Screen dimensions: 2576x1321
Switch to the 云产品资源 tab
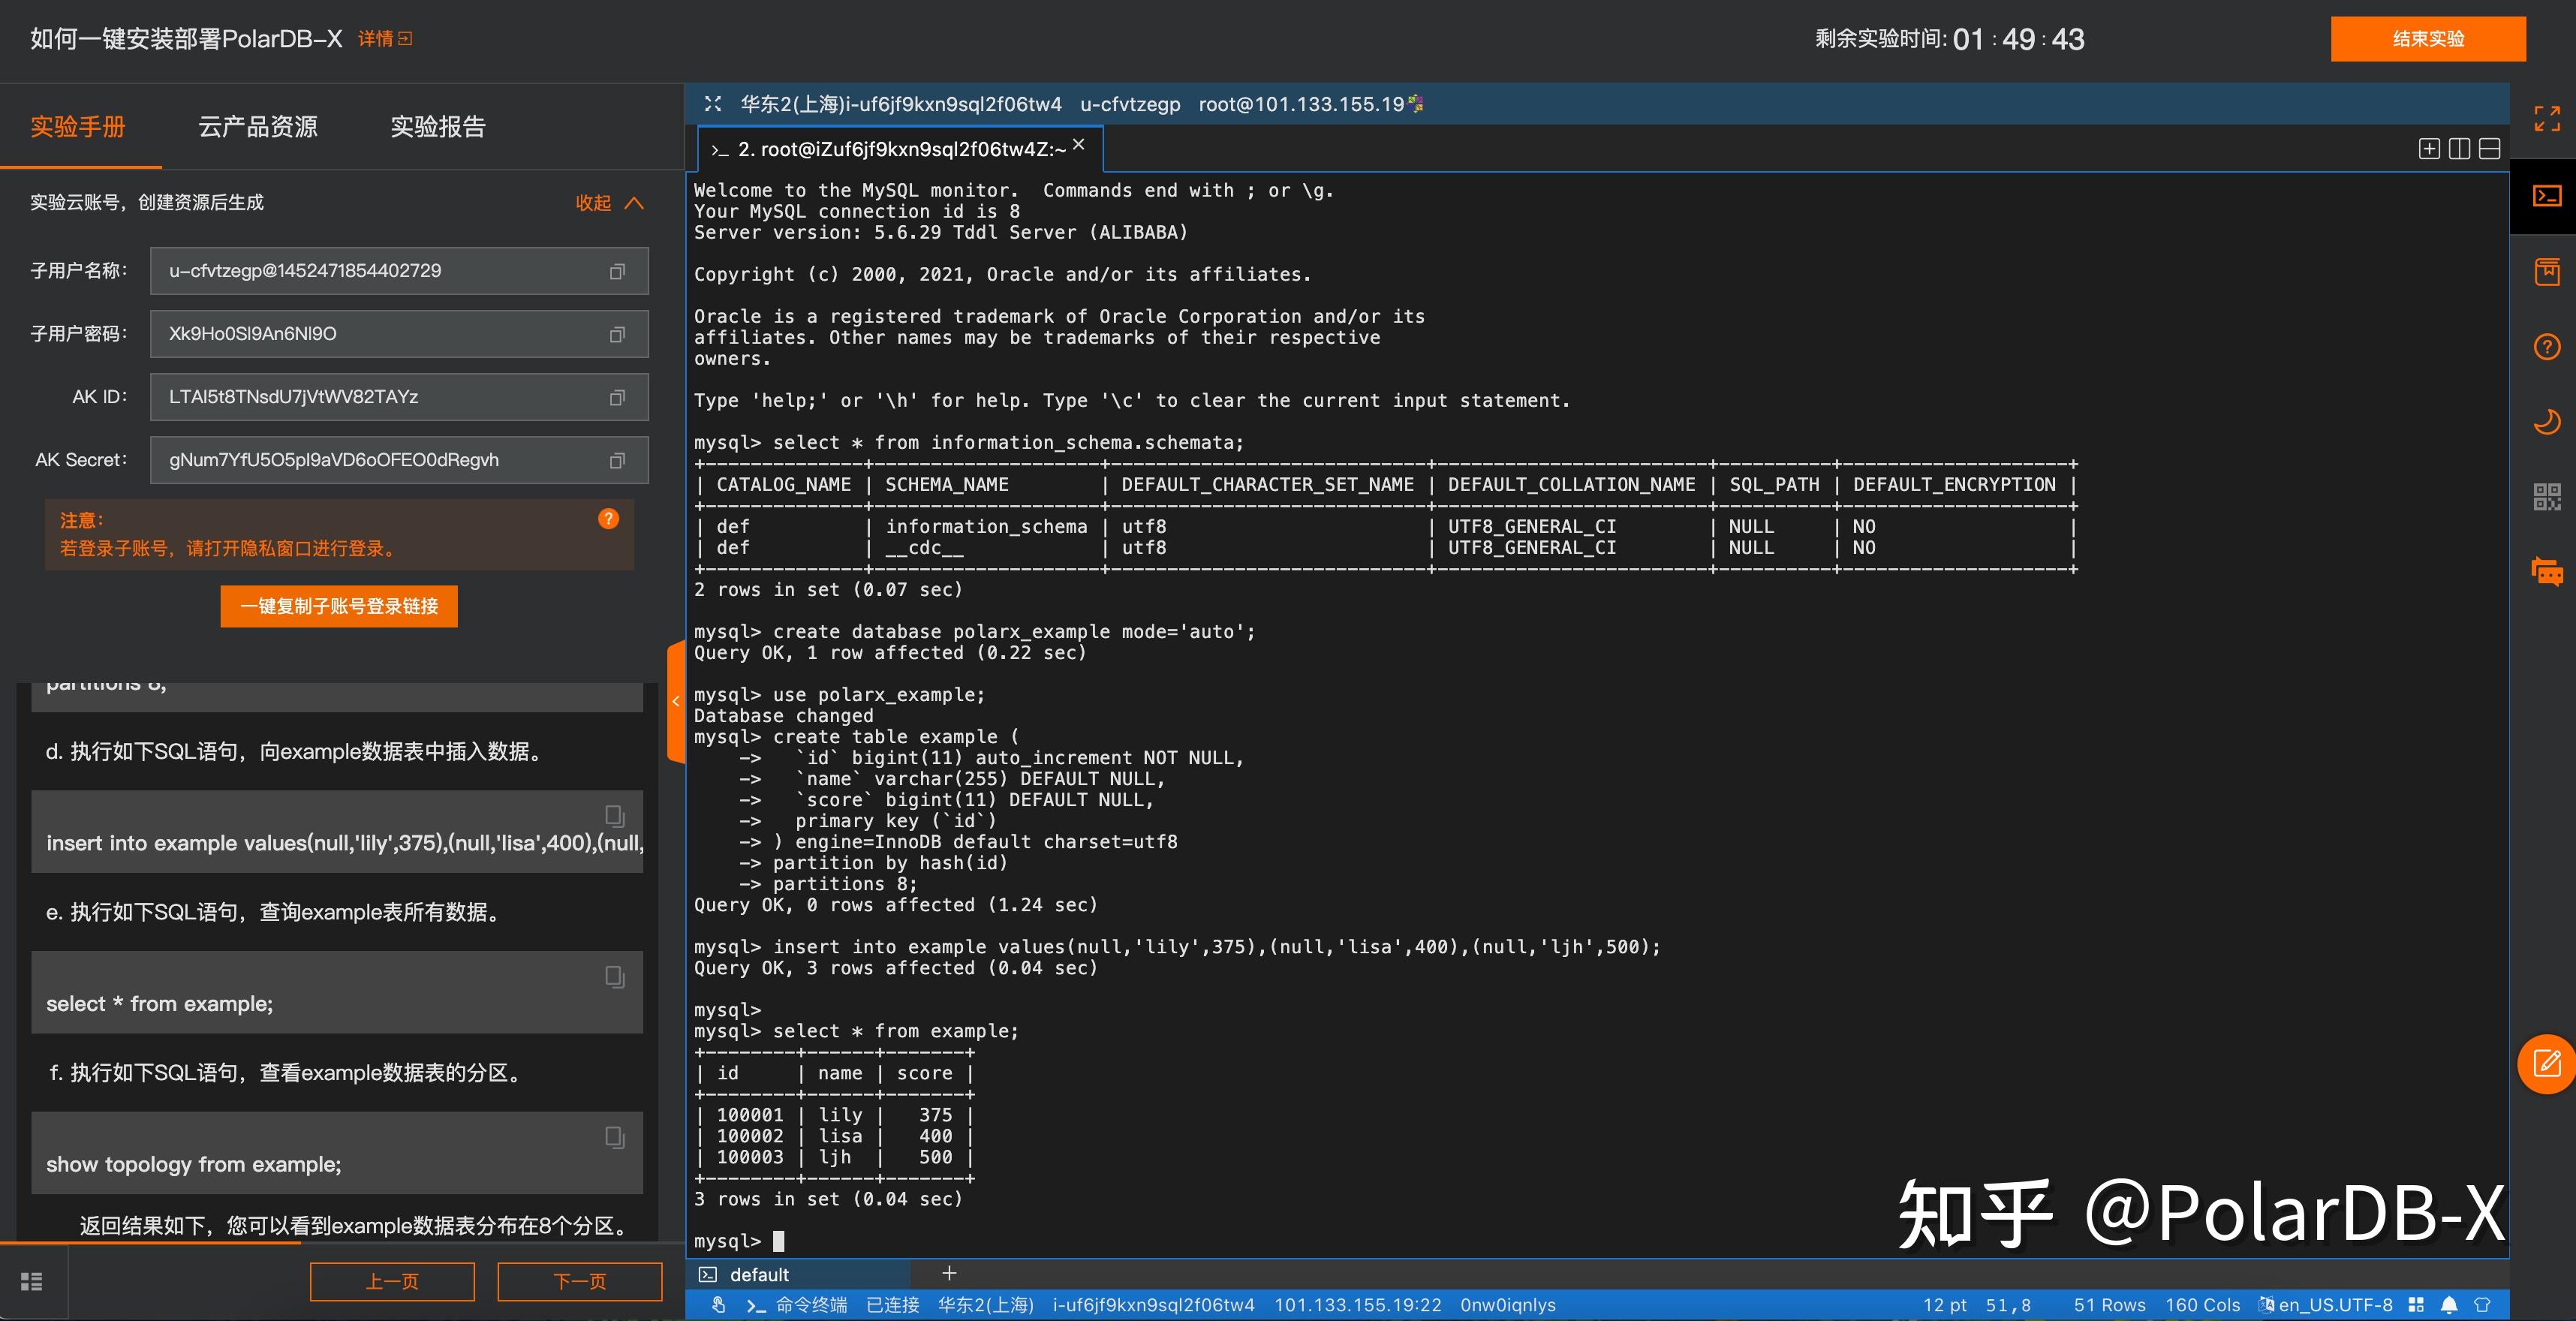pyautogui.click(x=258, y=127)
